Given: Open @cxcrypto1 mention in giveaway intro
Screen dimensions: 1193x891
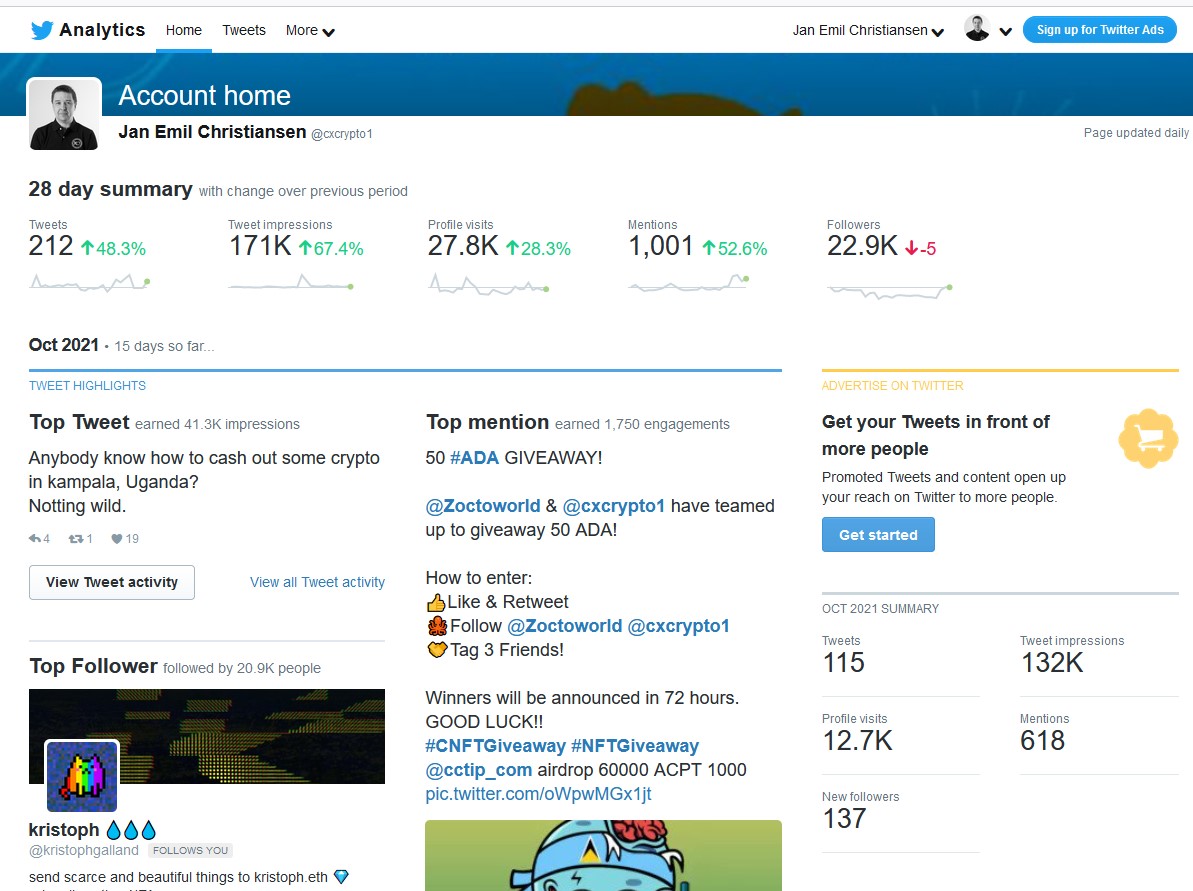Looking at the screenshot, I should click(x=614, y=506).
